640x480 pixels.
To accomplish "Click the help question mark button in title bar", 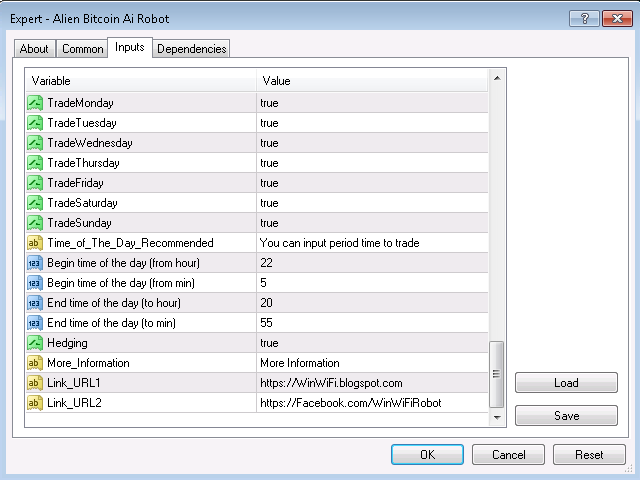I will (x=584, y=19).
